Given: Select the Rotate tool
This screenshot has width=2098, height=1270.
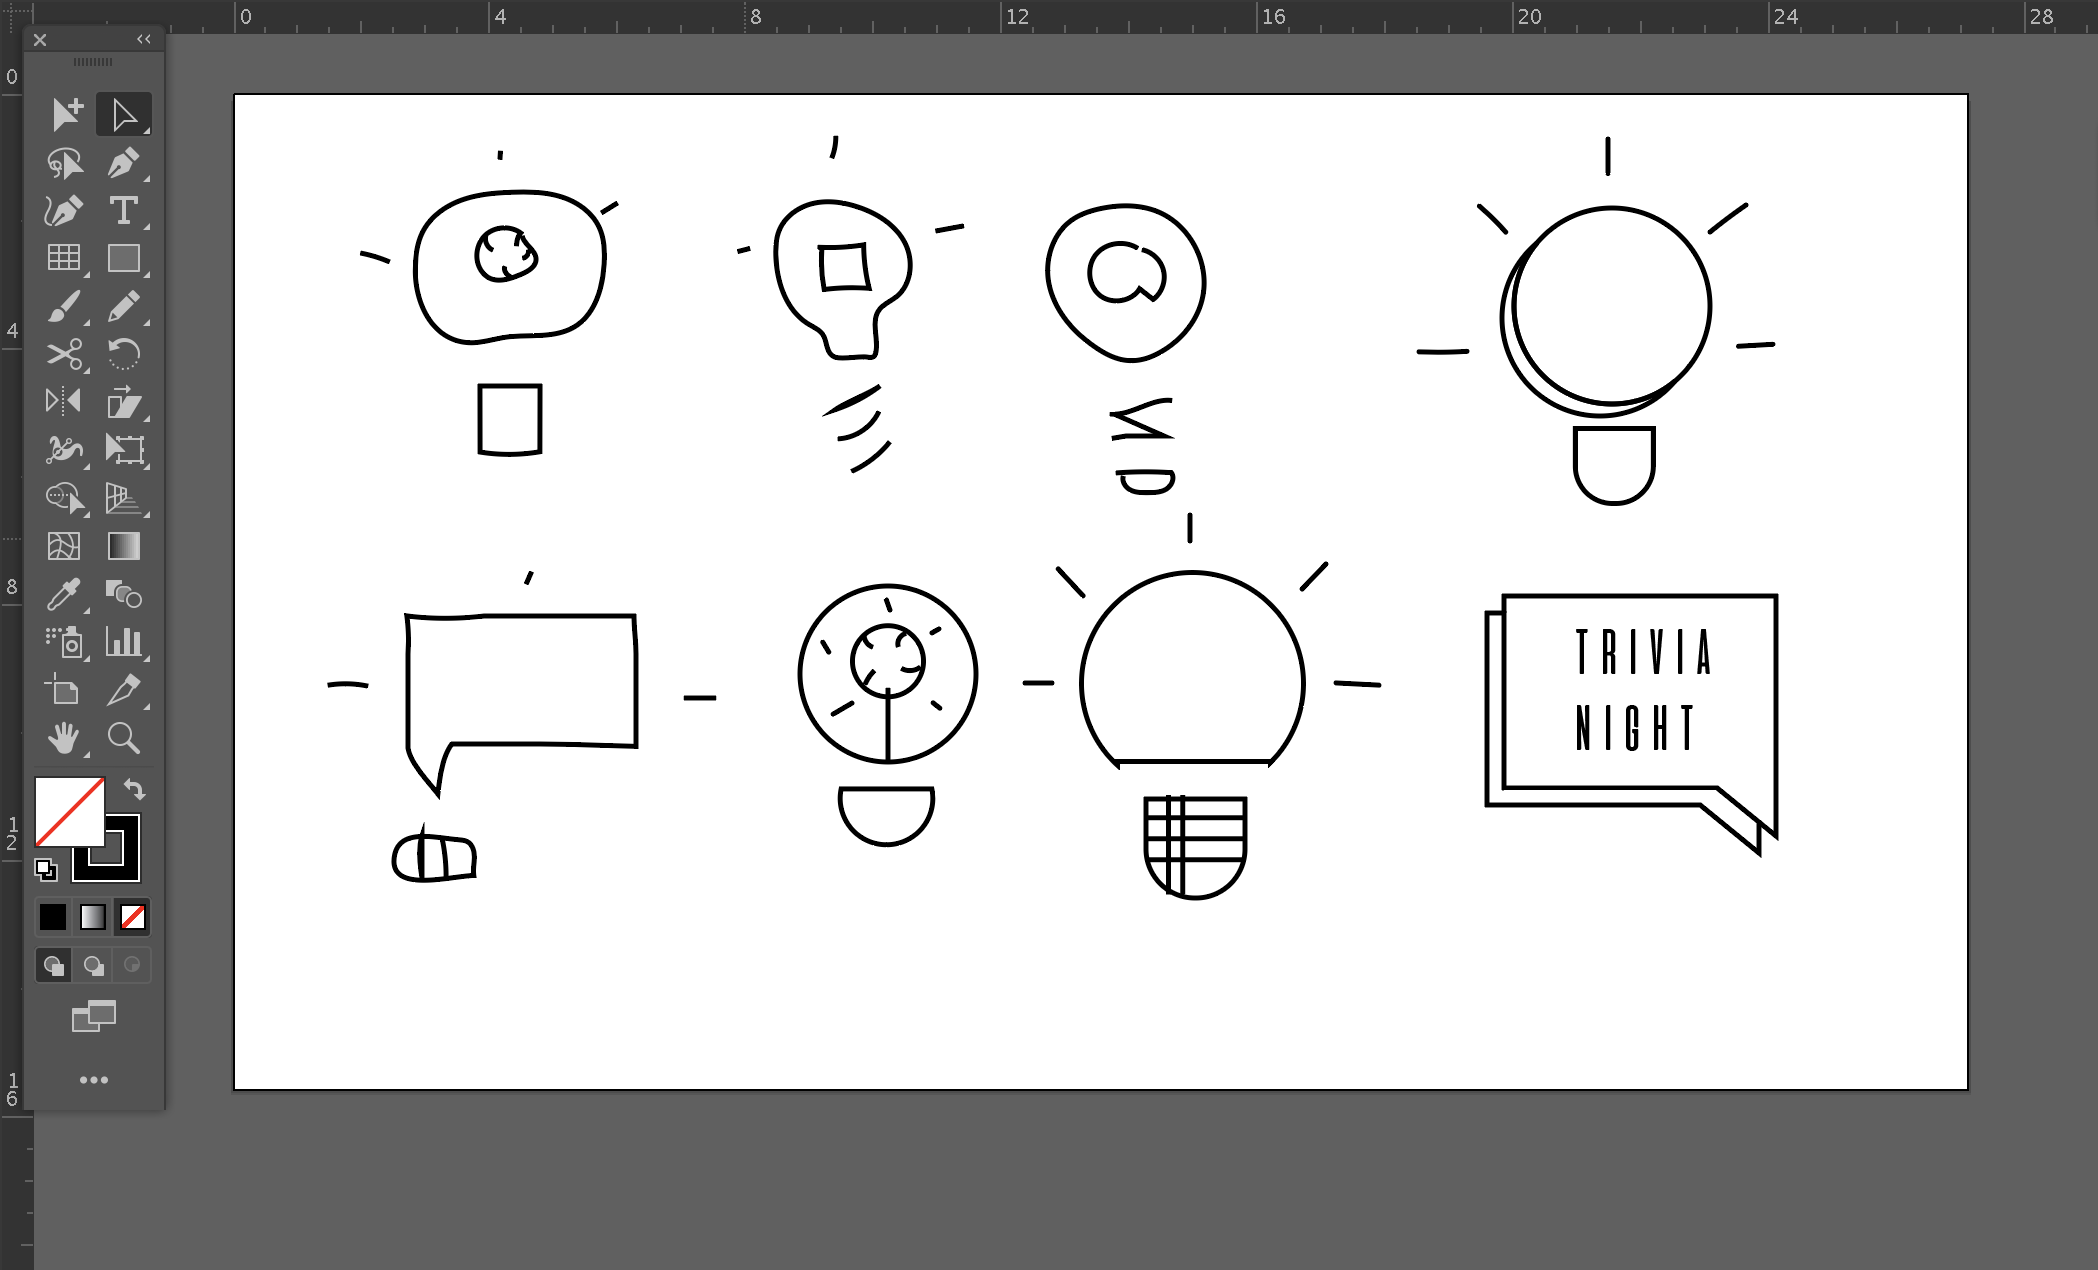Looking at the screenshot, I should [123, 354].
